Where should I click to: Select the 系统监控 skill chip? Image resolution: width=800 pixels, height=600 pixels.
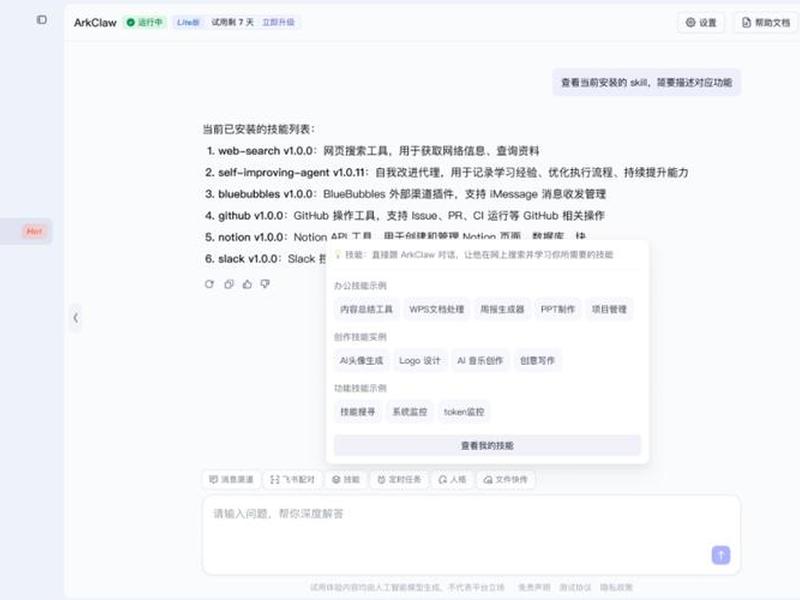coord(410,412)
